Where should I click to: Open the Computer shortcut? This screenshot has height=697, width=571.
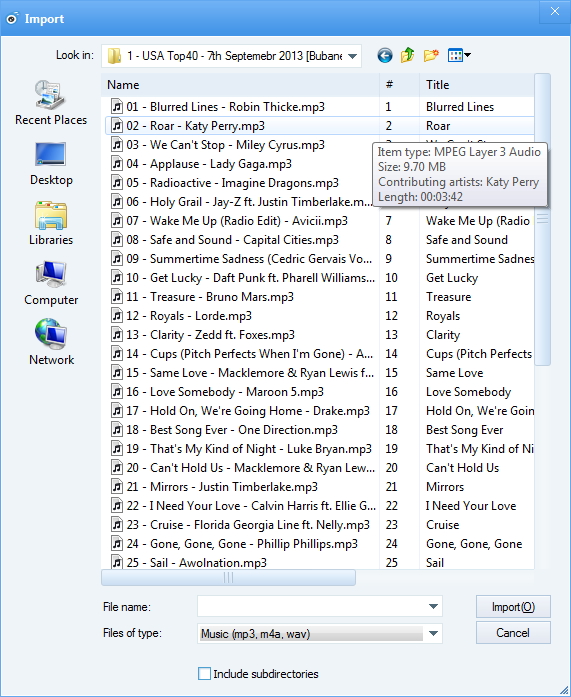pos(51,284)
